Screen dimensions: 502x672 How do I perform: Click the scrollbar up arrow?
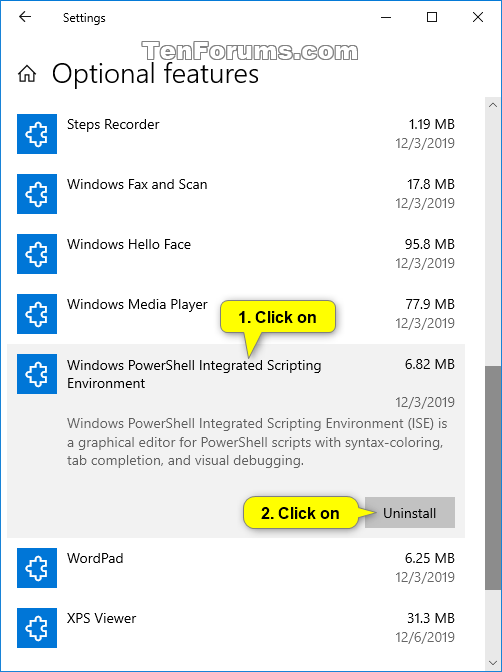(493, 105)
